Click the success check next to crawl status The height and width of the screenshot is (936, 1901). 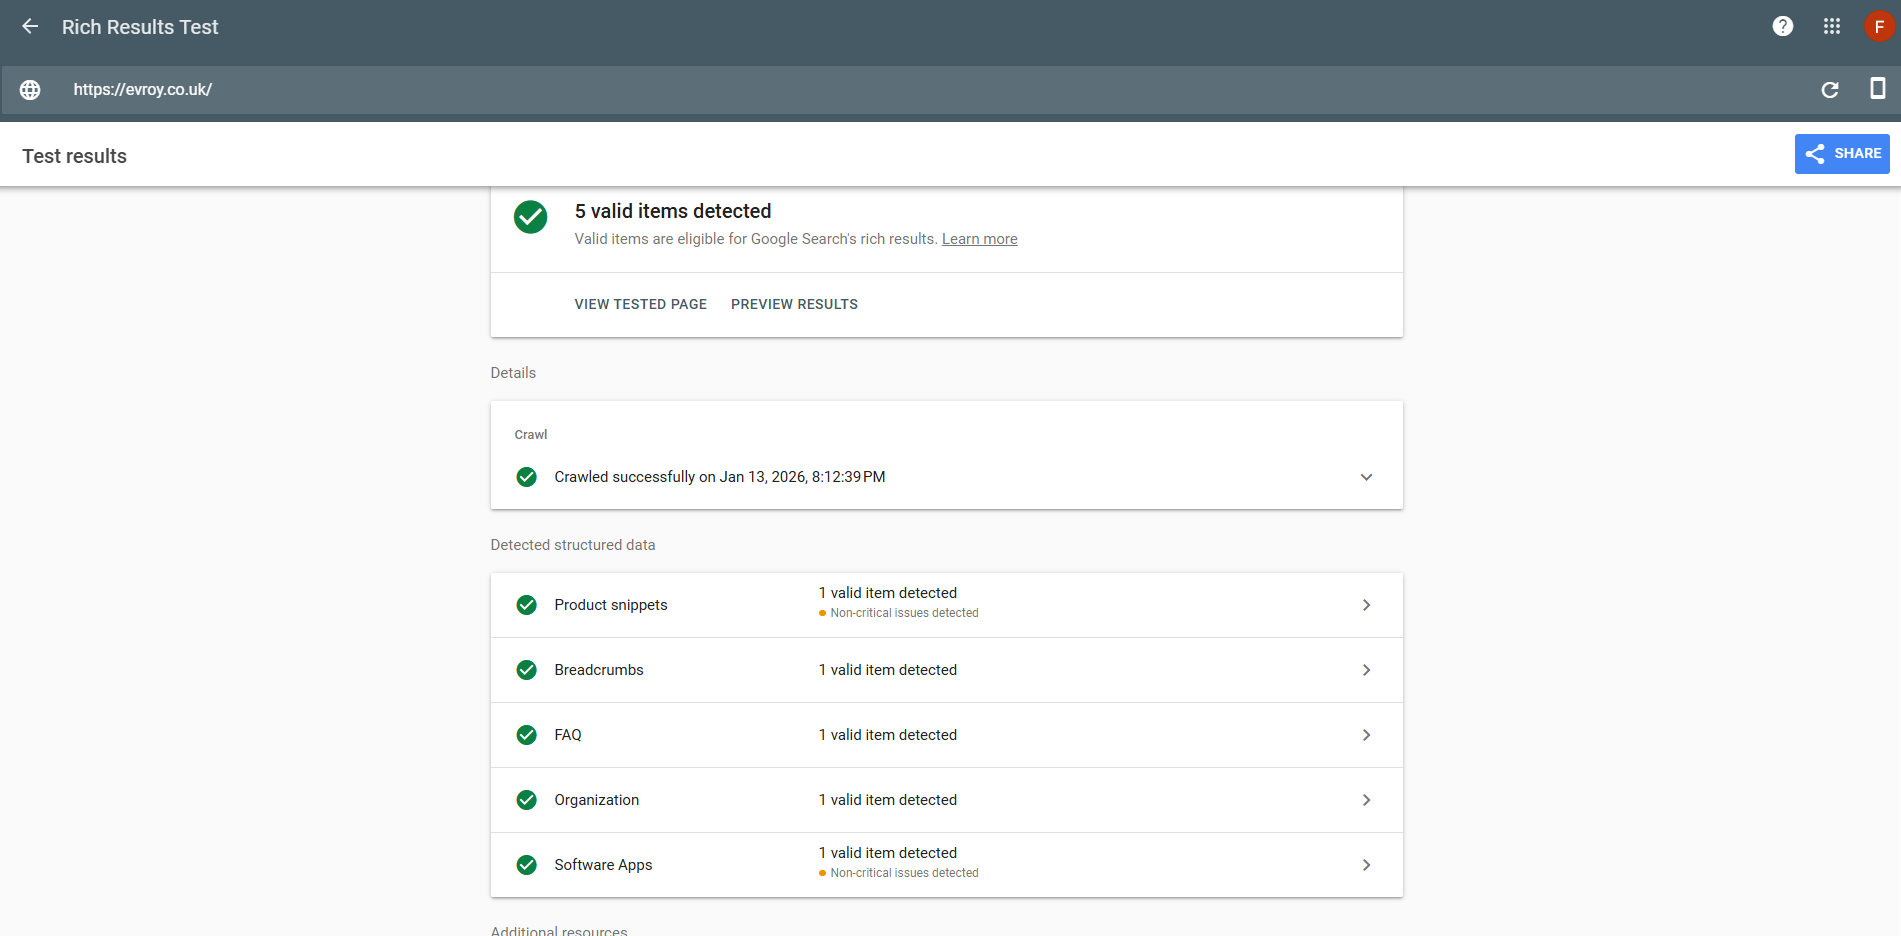527,477
